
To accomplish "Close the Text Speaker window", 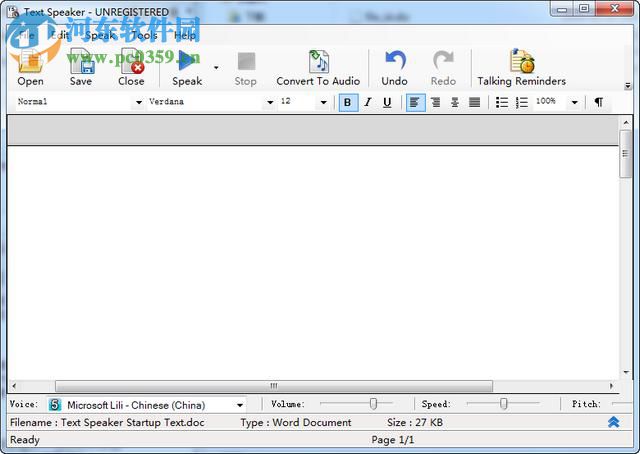I will click(x=615, y=9).
